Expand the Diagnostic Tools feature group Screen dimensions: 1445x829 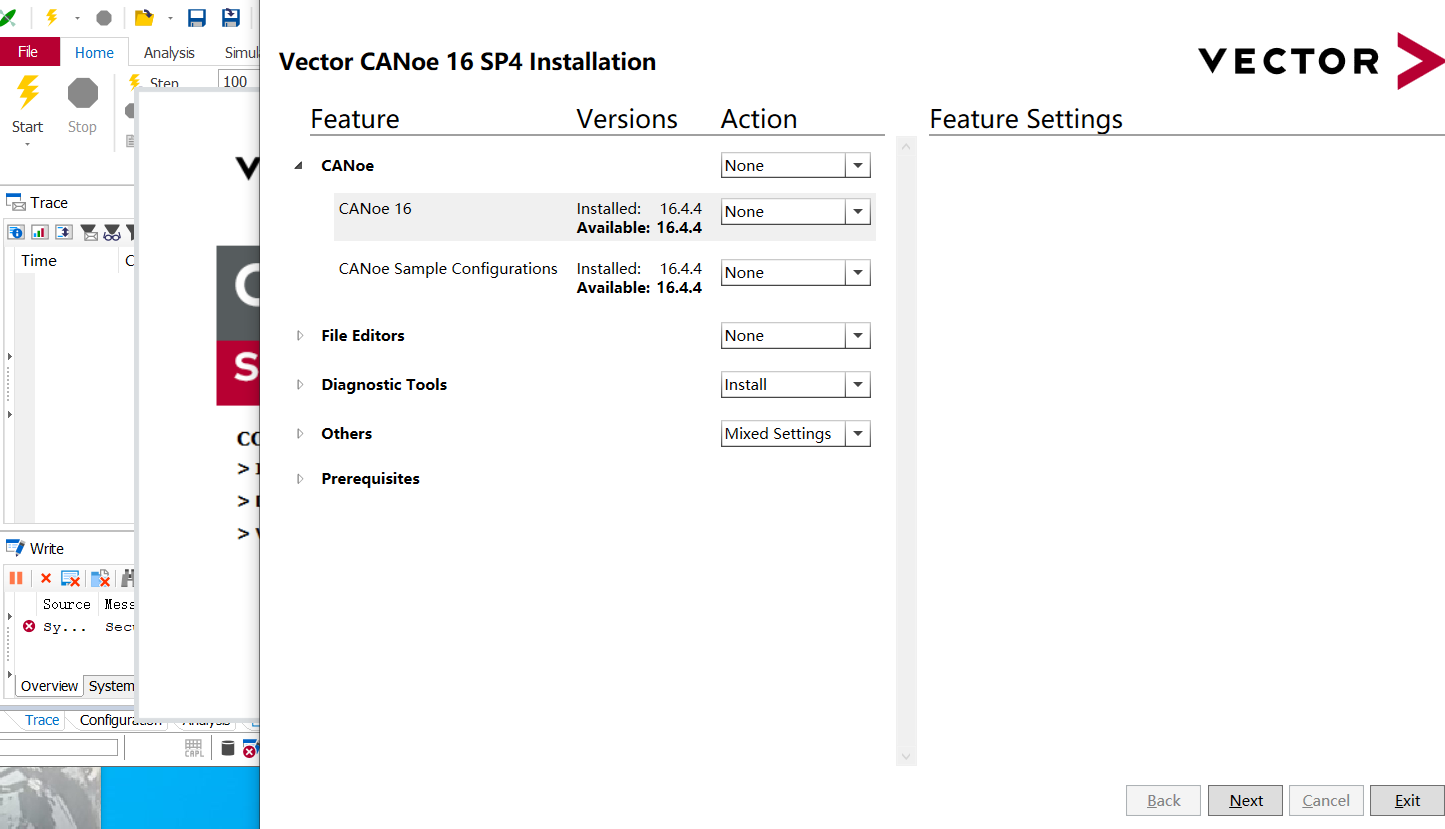click(x=299, y=385)
